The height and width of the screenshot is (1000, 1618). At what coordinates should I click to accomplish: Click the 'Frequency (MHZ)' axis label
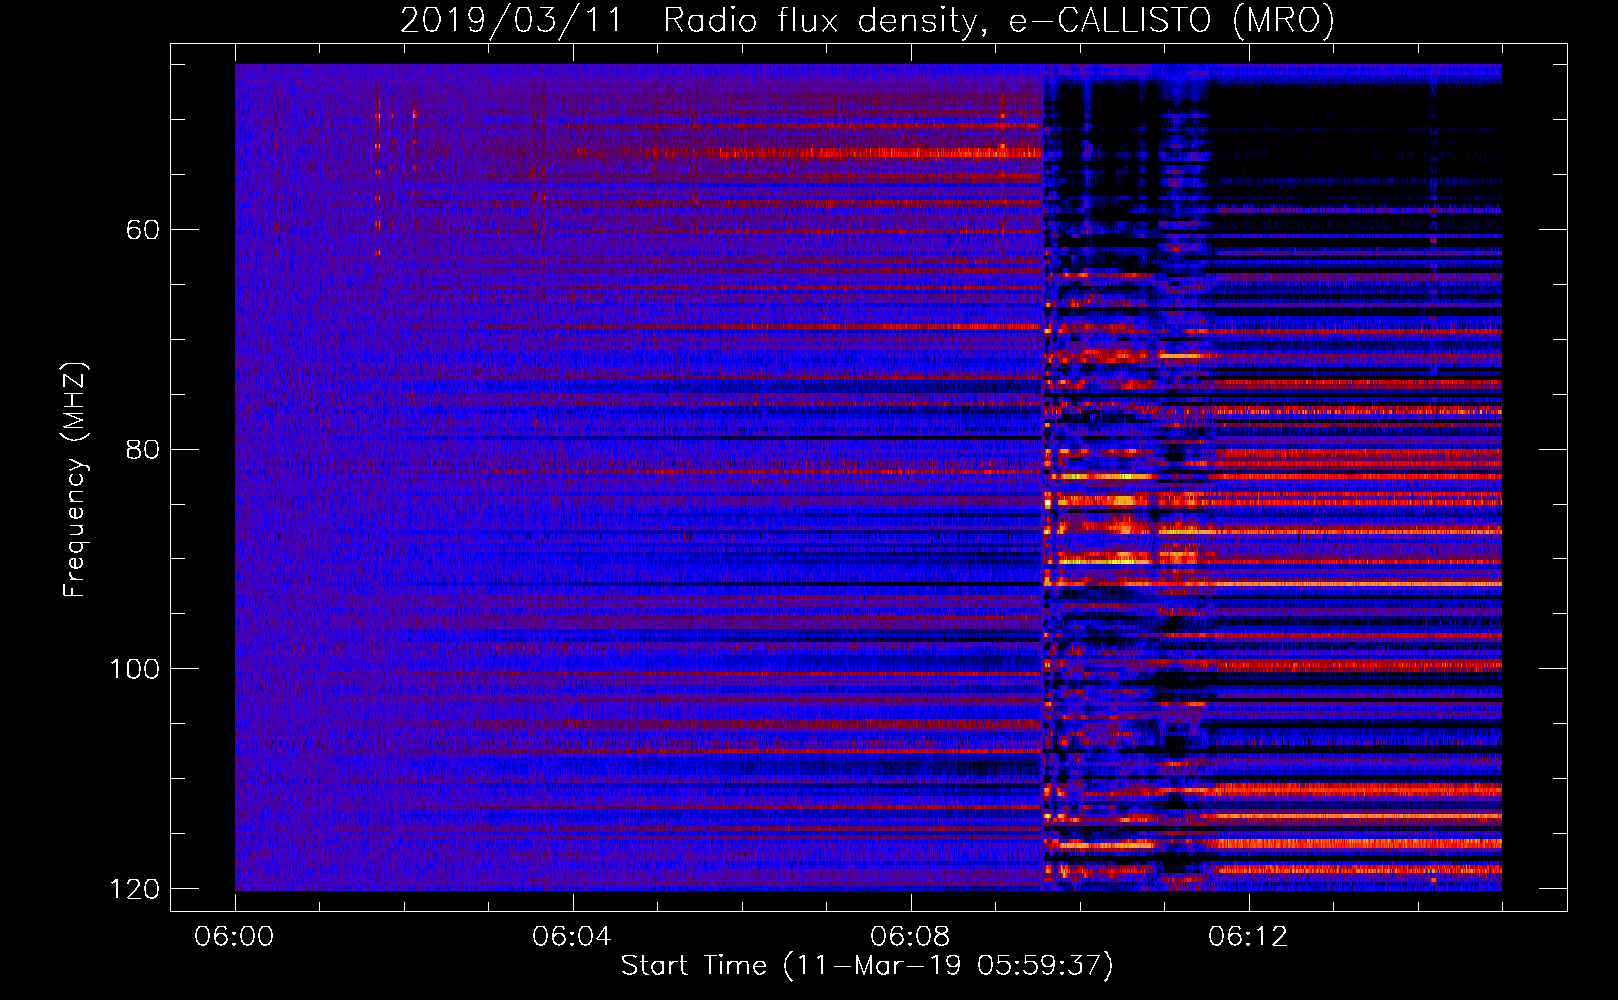(75, 479)
